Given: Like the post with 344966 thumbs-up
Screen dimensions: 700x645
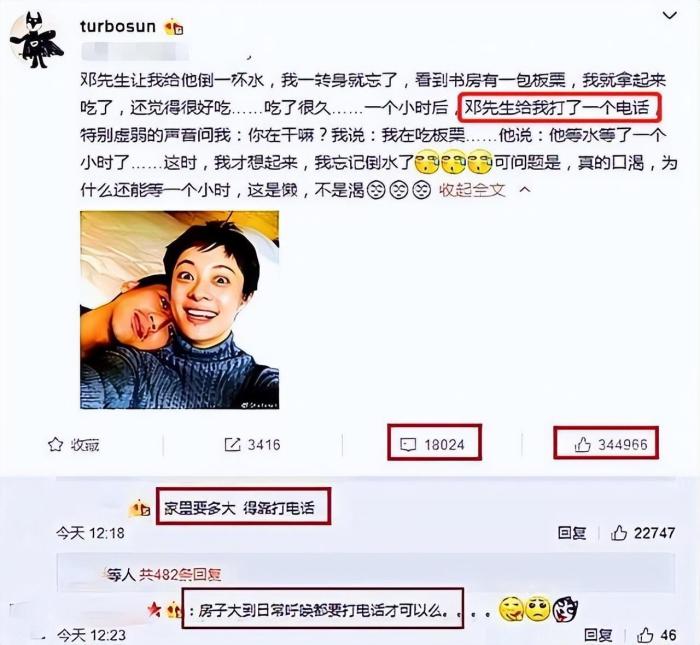Looking at the screenshot, I should (x=611, y=444).
